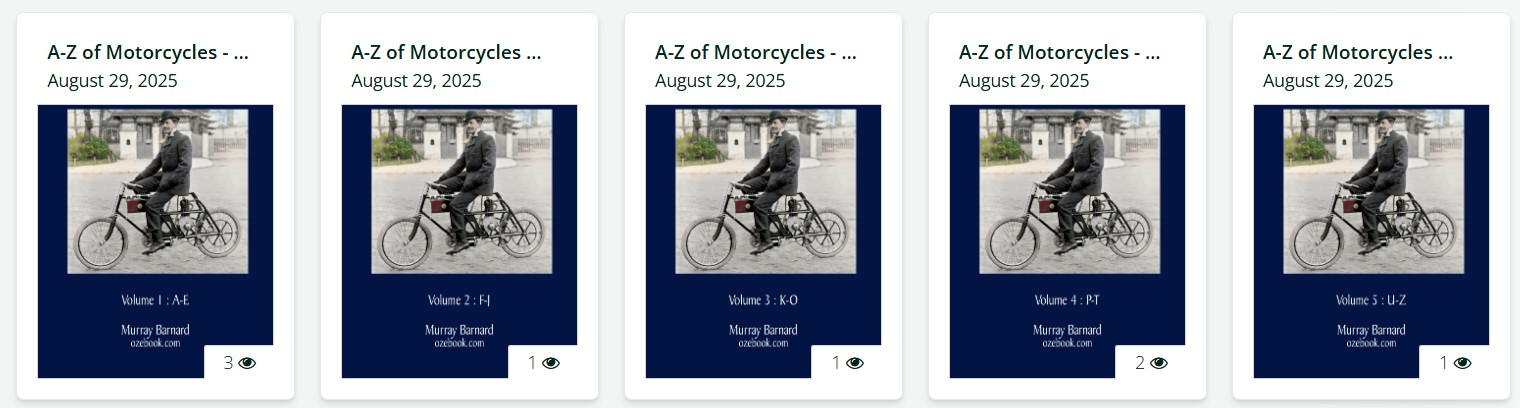The height and width of the screenshot is (408, 1520).
Task: Click the fourth card's A-Z of Motorcycles title
Action: (1060, 52)
